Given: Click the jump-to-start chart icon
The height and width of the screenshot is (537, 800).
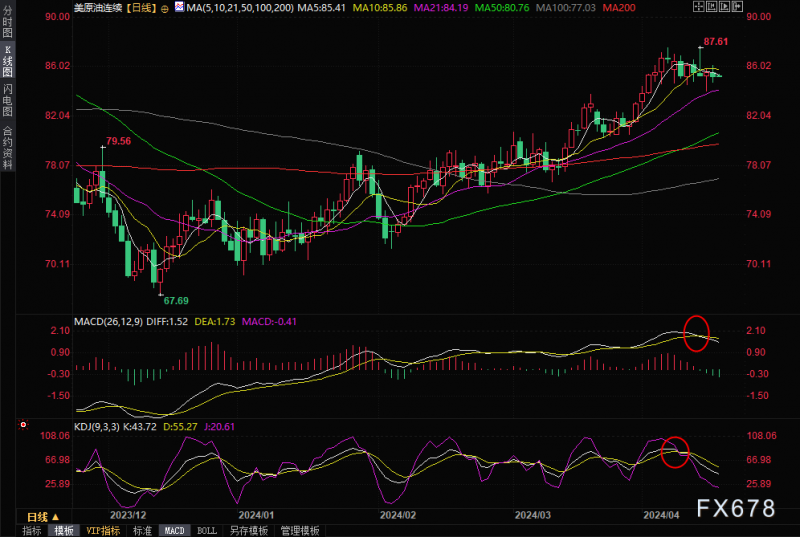Looking at the screenshot, I should pyautogui.click(x=712, y=6).
